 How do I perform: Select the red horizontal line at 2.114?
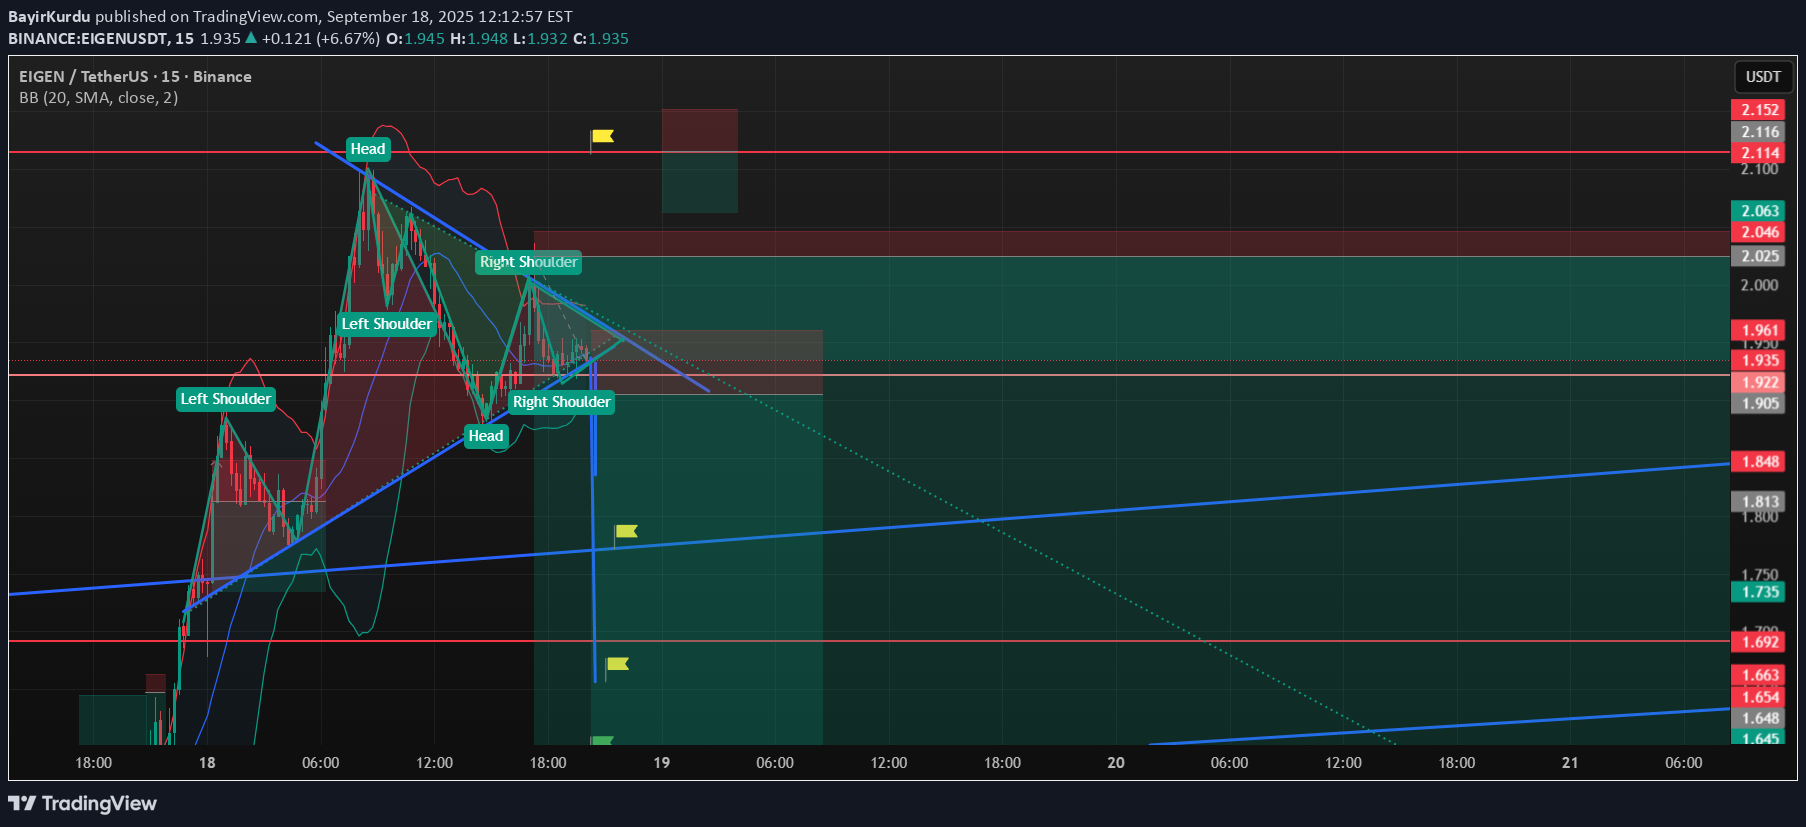pos(869,152)
